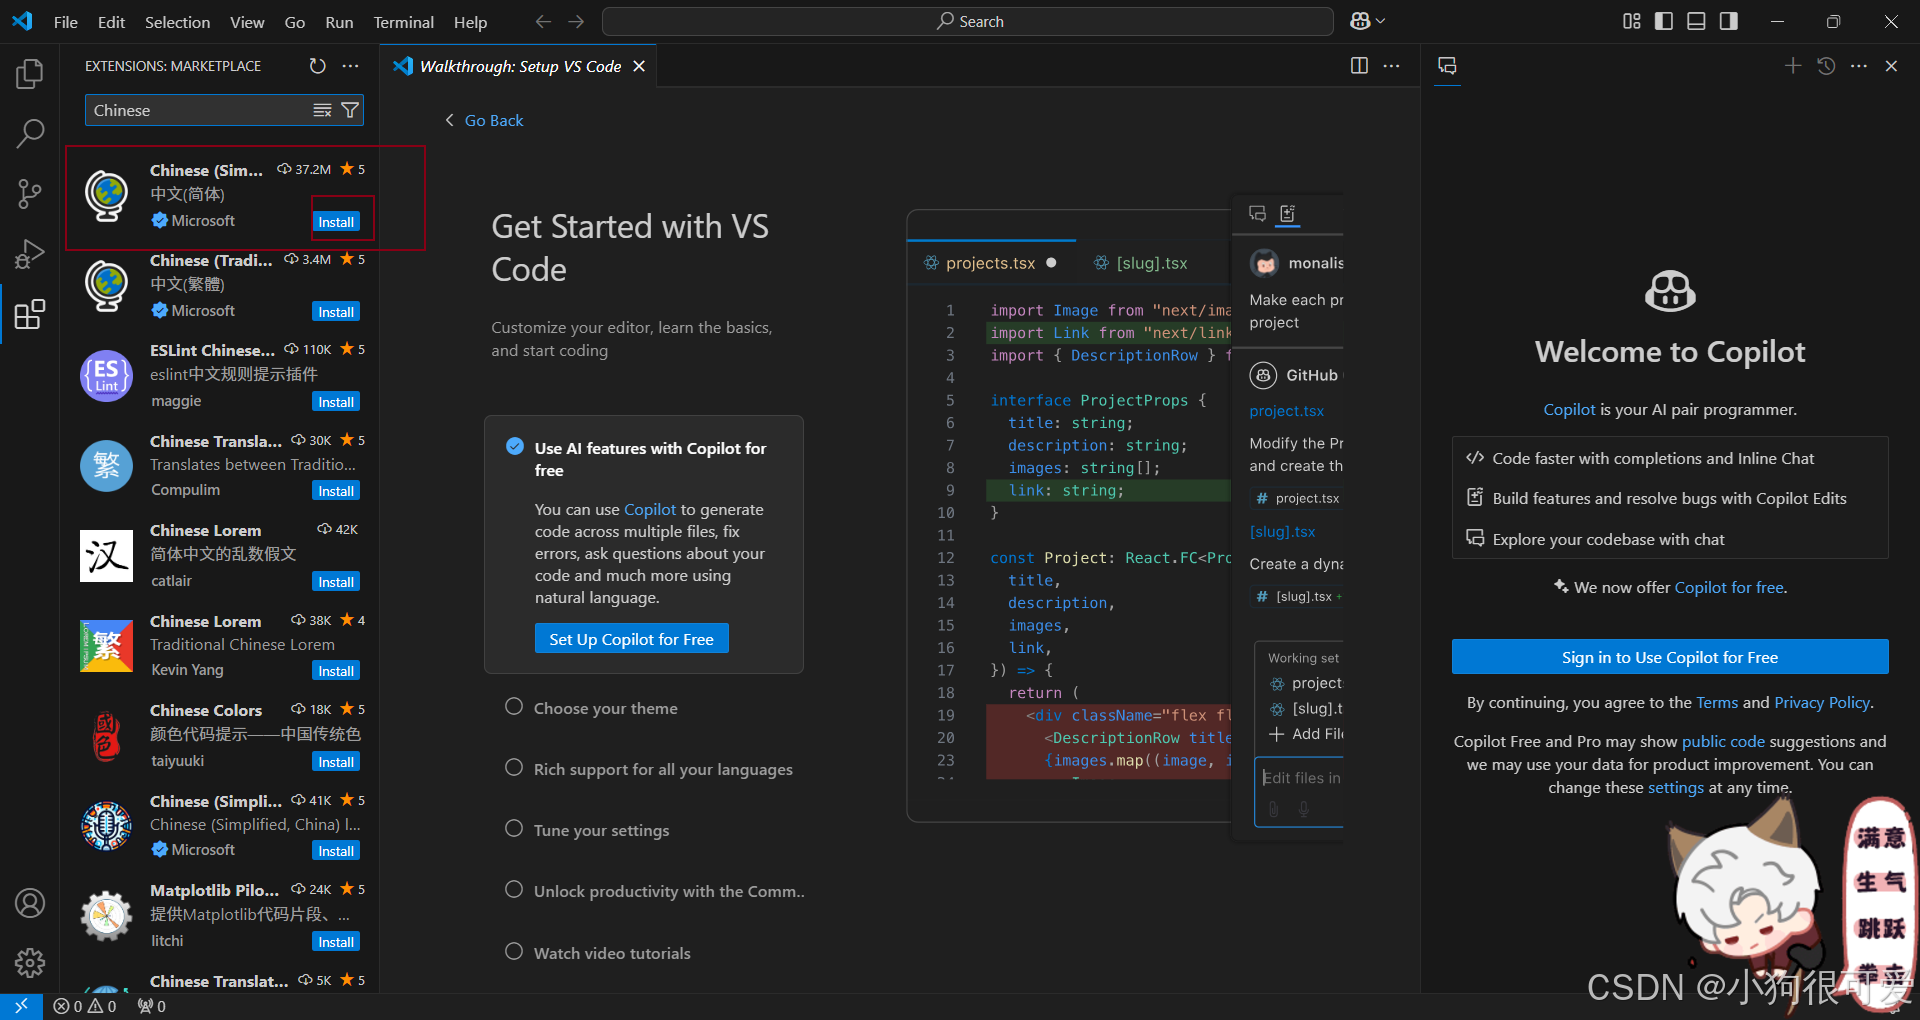
Task: Go Back from the walkthrough
Action: 484,120
